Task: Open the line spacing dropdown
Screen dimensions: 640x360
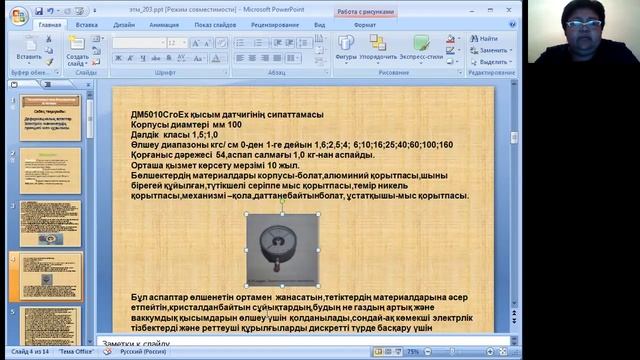Action: pos(304,42)
